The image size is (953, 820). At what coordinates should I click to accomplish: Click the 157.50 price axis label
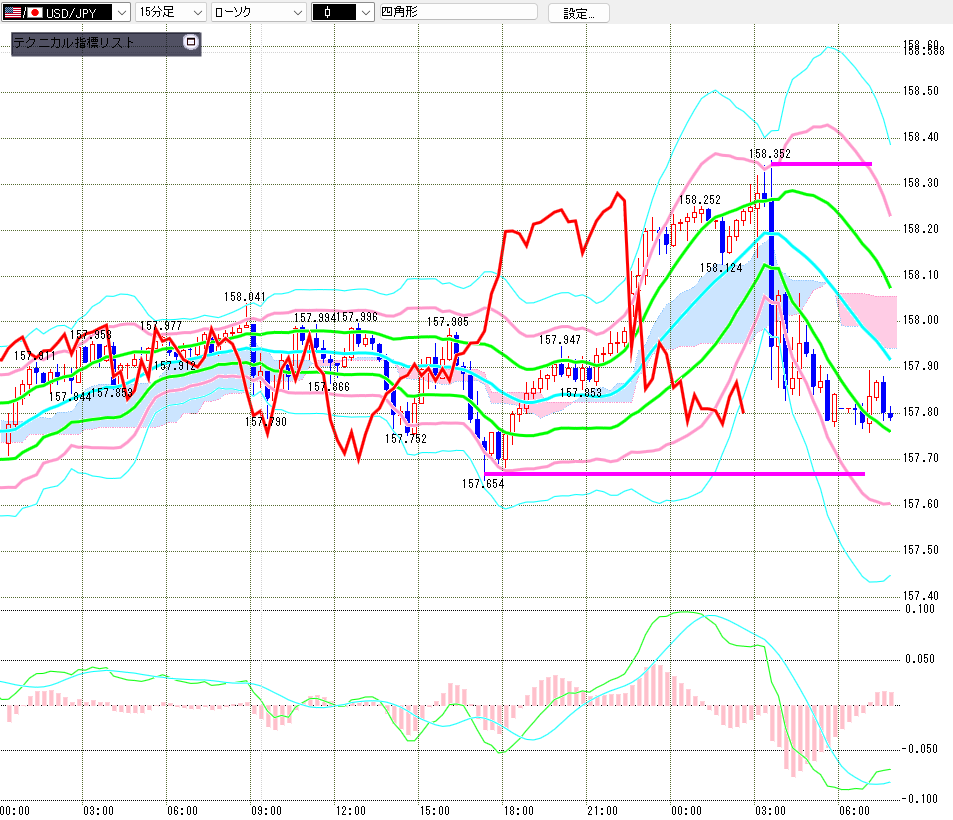coord(920,550)
